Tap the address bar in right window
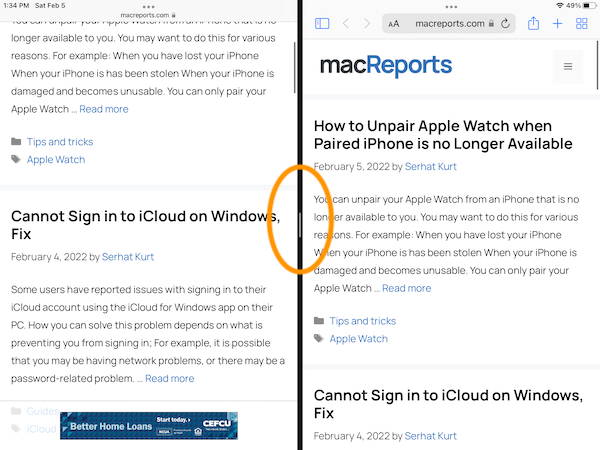 [448, 24]
